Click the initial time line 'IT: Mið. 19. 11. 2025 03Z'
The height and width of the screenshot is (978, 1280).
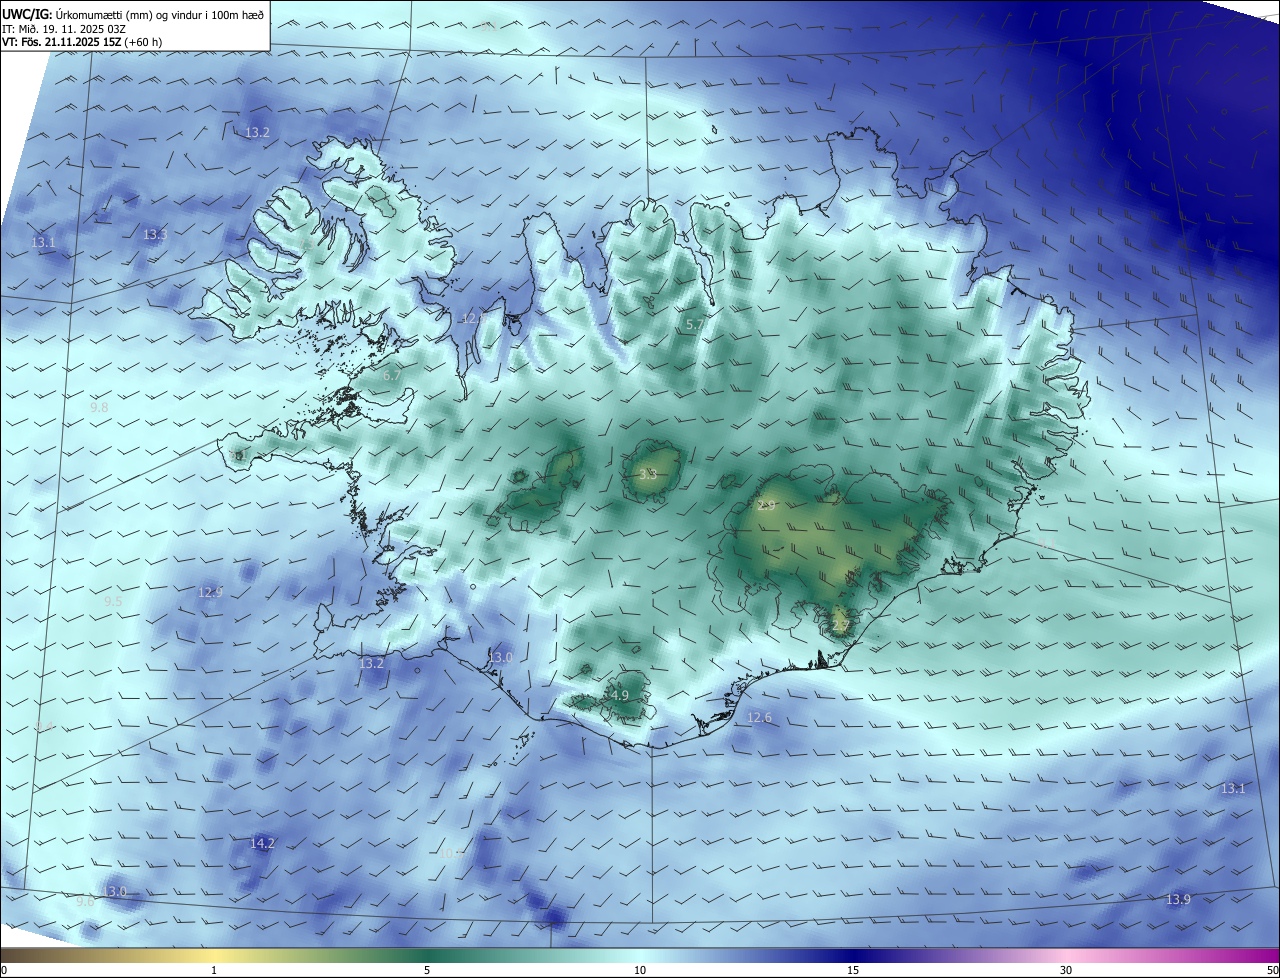(x=64, y=28)
